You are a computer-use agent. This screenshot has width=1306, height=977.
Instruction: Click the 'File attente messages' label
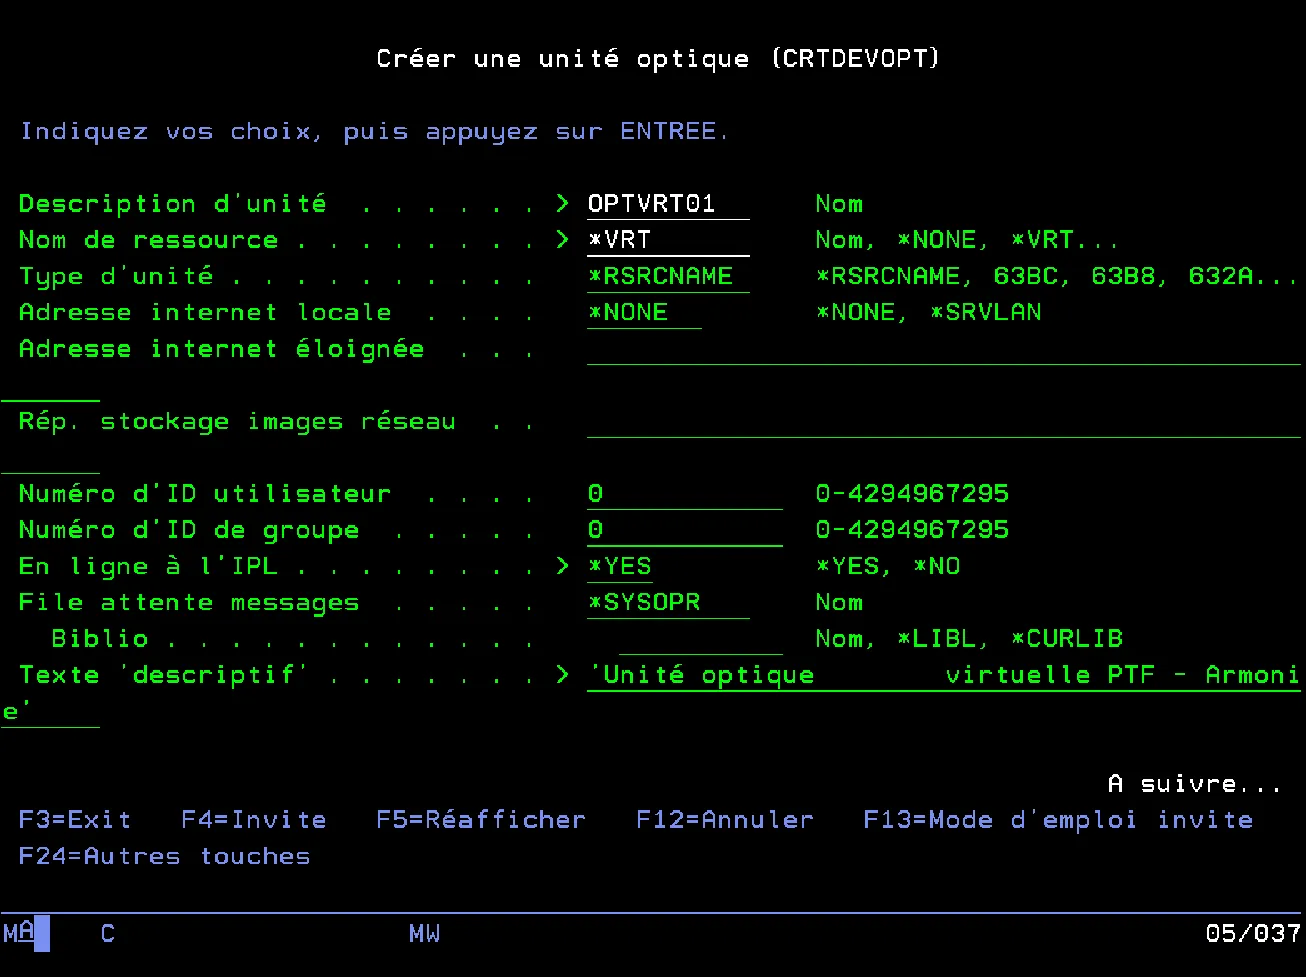(x=189, y=602)
